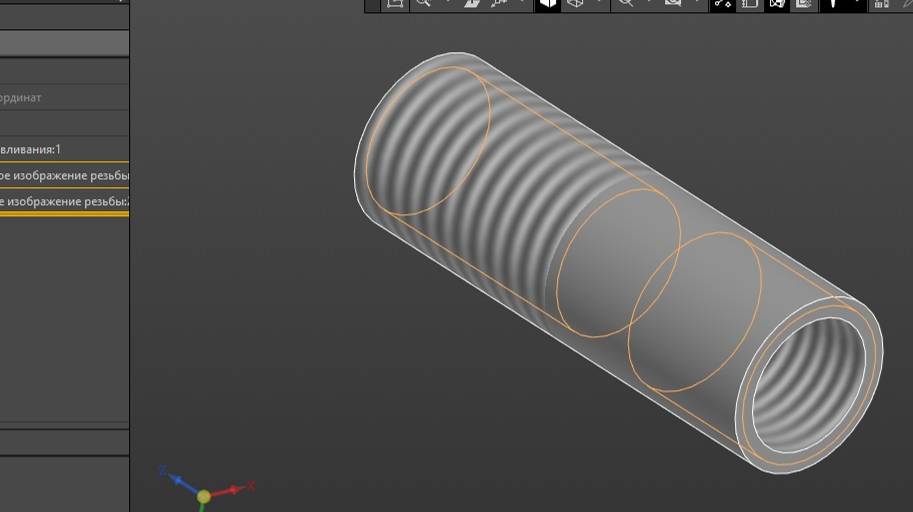
Task: Click the yellow origin sphere of the triad
Action: coord(203,496)
